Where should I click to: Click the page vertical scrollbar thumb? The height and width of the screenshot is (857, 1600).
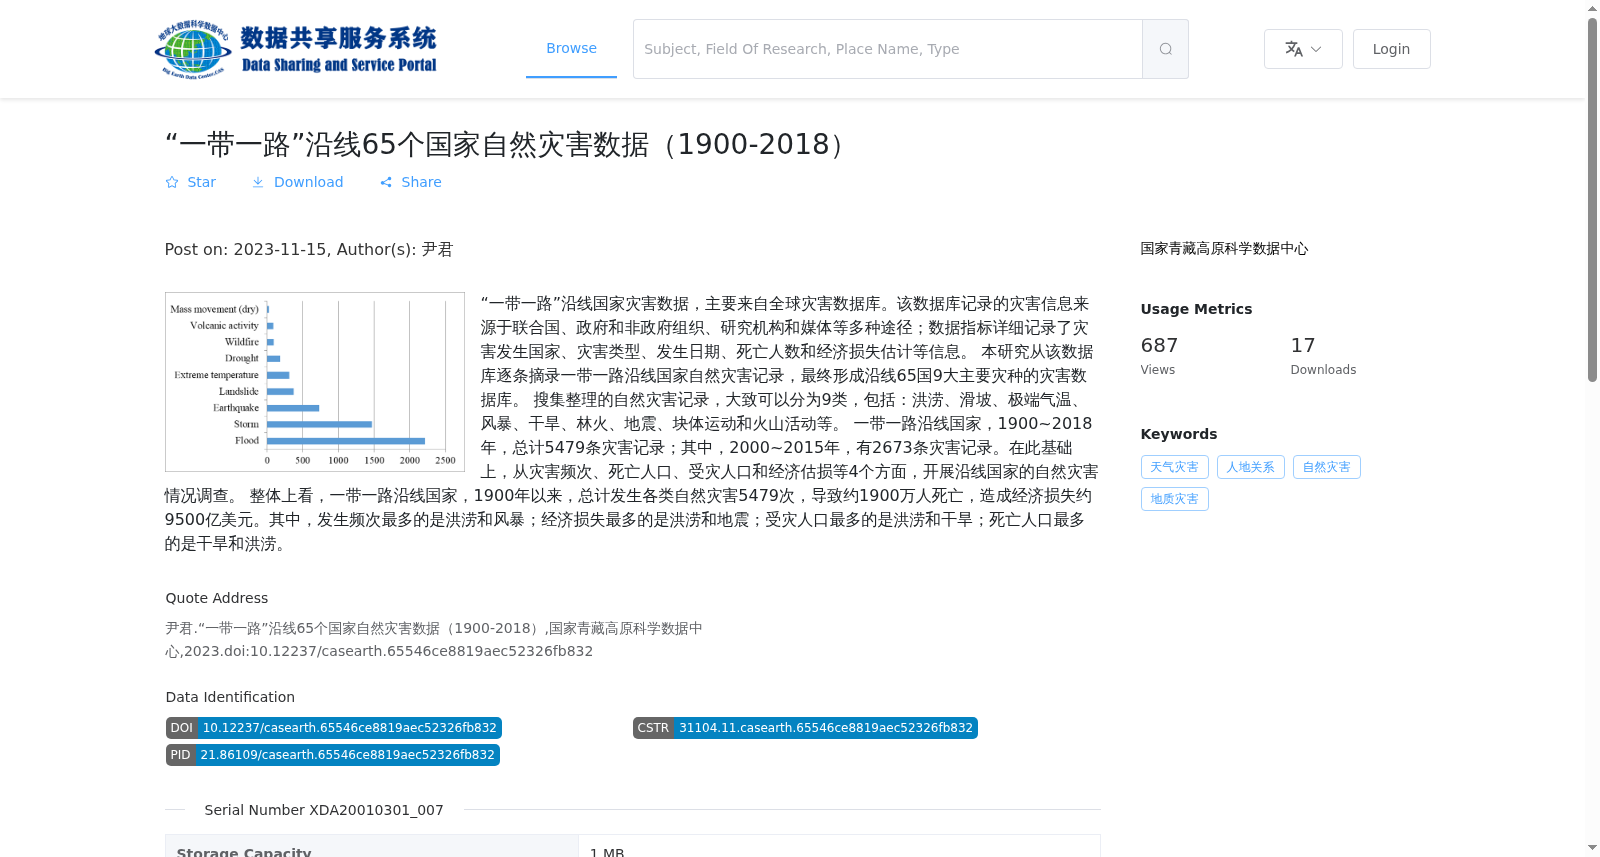click(1592, 200)
